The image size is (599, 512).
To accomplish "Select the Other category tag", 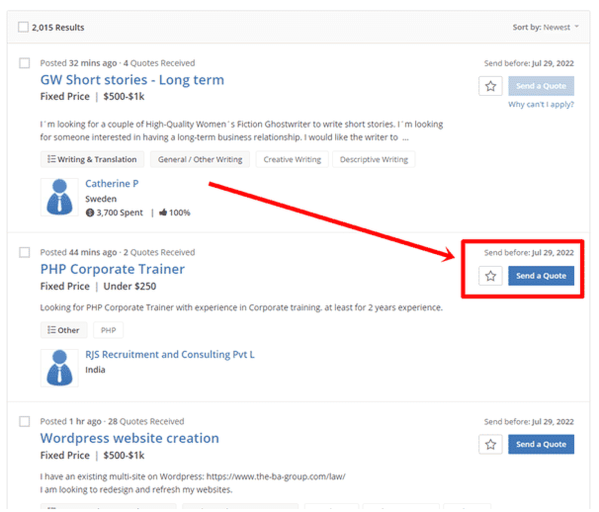I will point(64,330).
